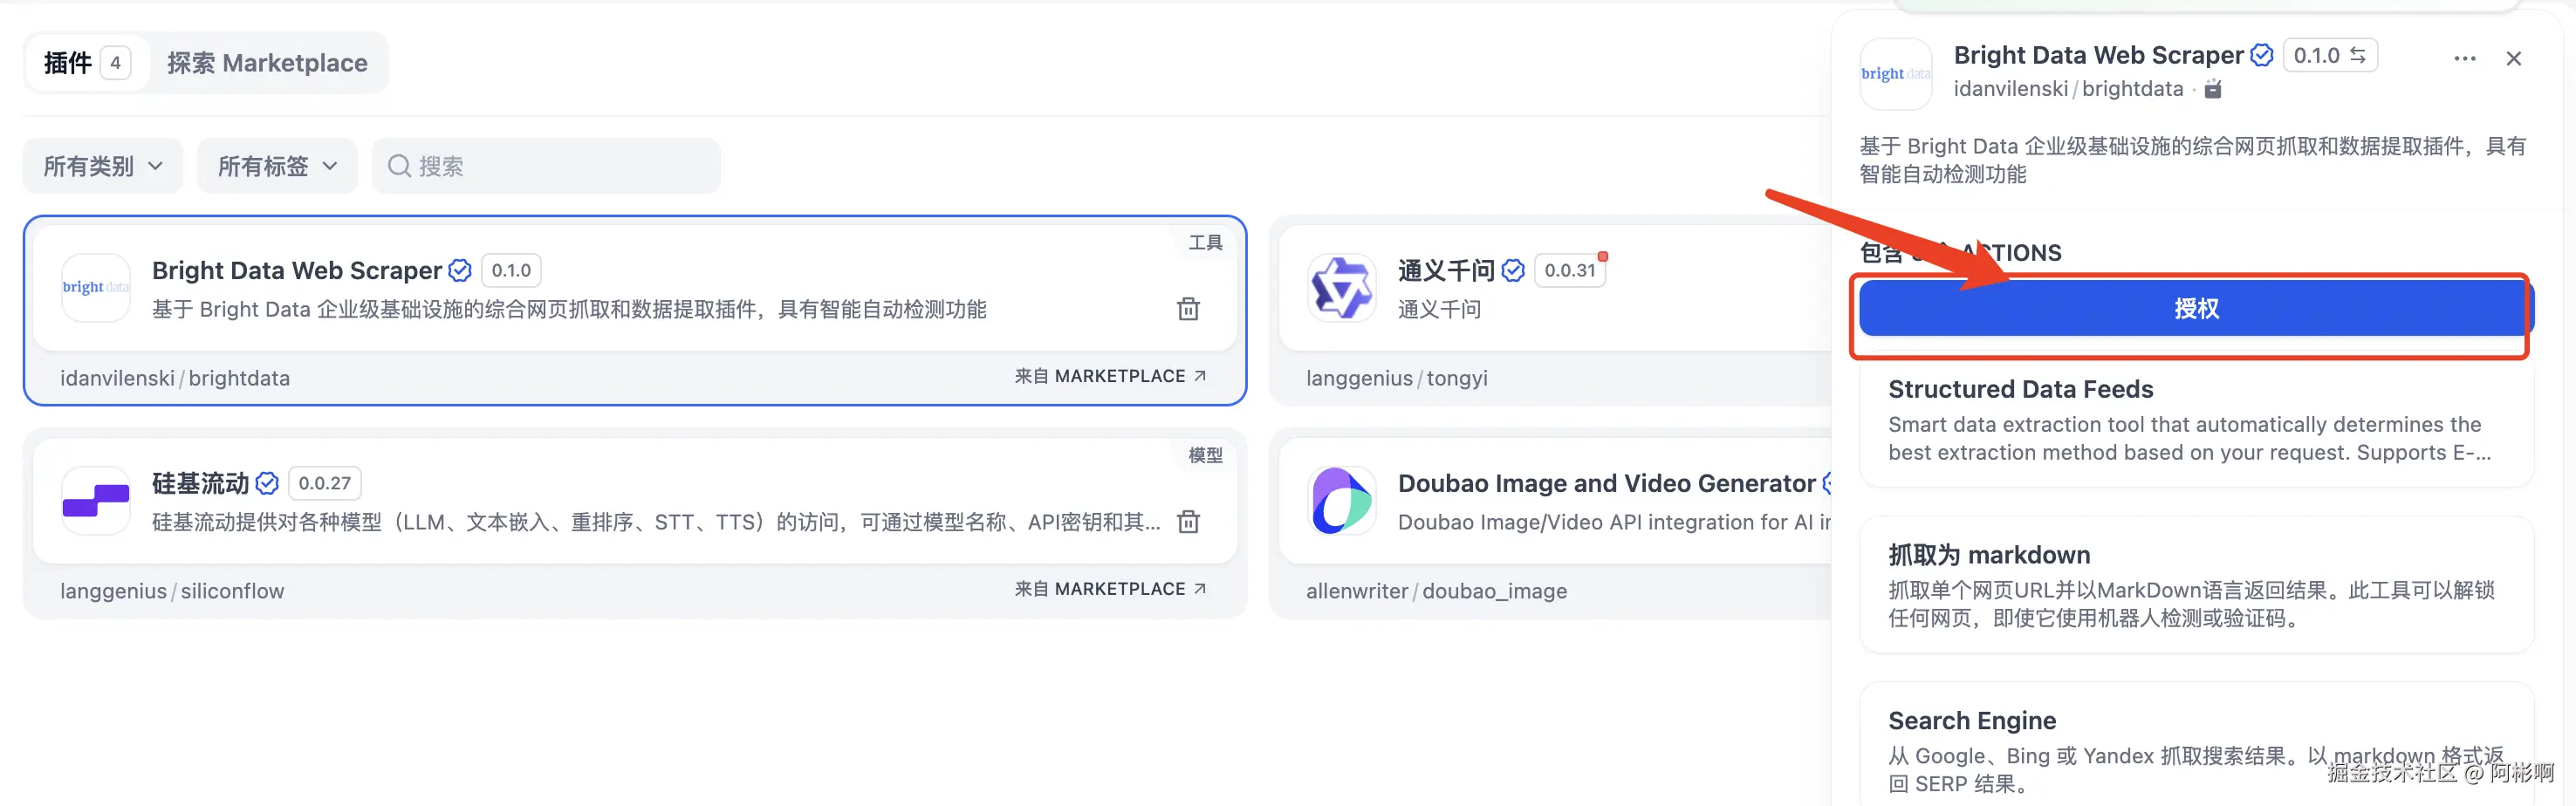Click the marketplace source icon after brightdata
The width and height of the screenshot is (2576, 806).
[x=2213, y=89]
